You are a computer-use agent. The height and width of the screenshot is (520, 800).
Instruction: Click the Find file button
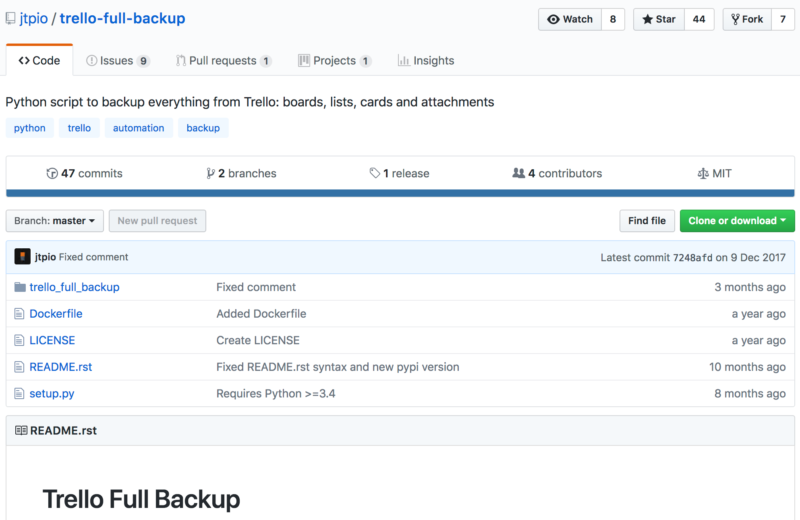pyautogui.click(x=647, y=220)
